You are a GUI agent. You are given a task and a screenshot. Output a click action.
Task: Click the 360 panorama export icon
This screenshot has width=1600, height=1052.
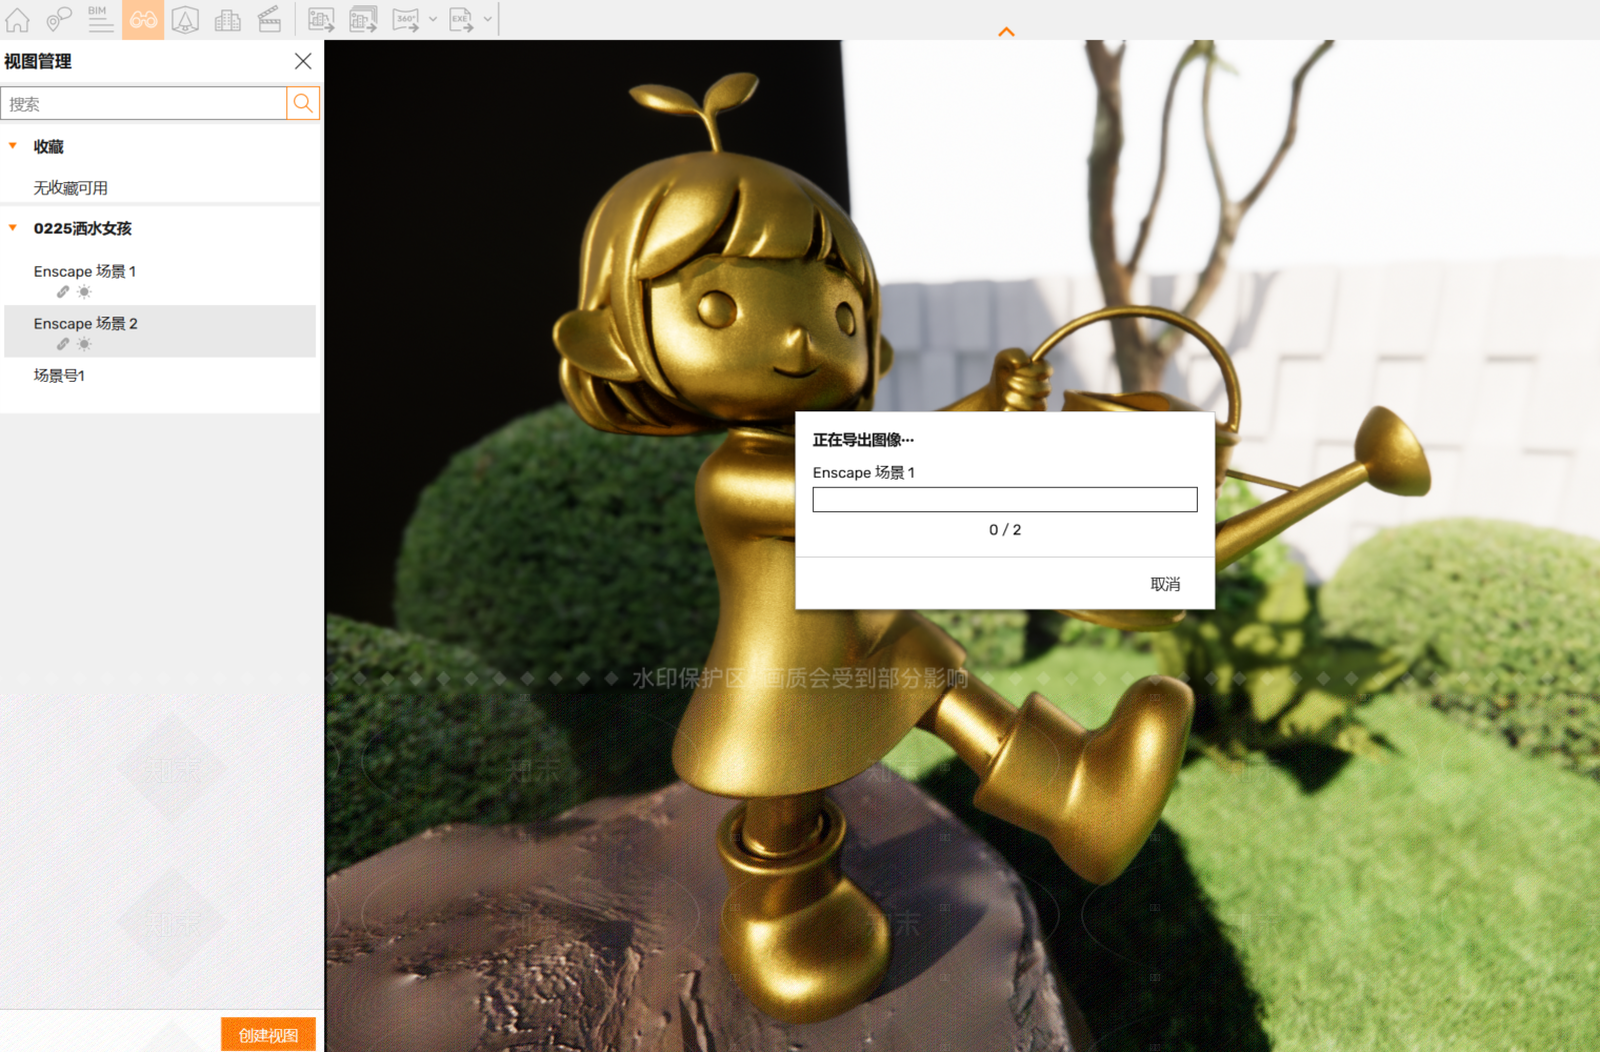[406, 19]
